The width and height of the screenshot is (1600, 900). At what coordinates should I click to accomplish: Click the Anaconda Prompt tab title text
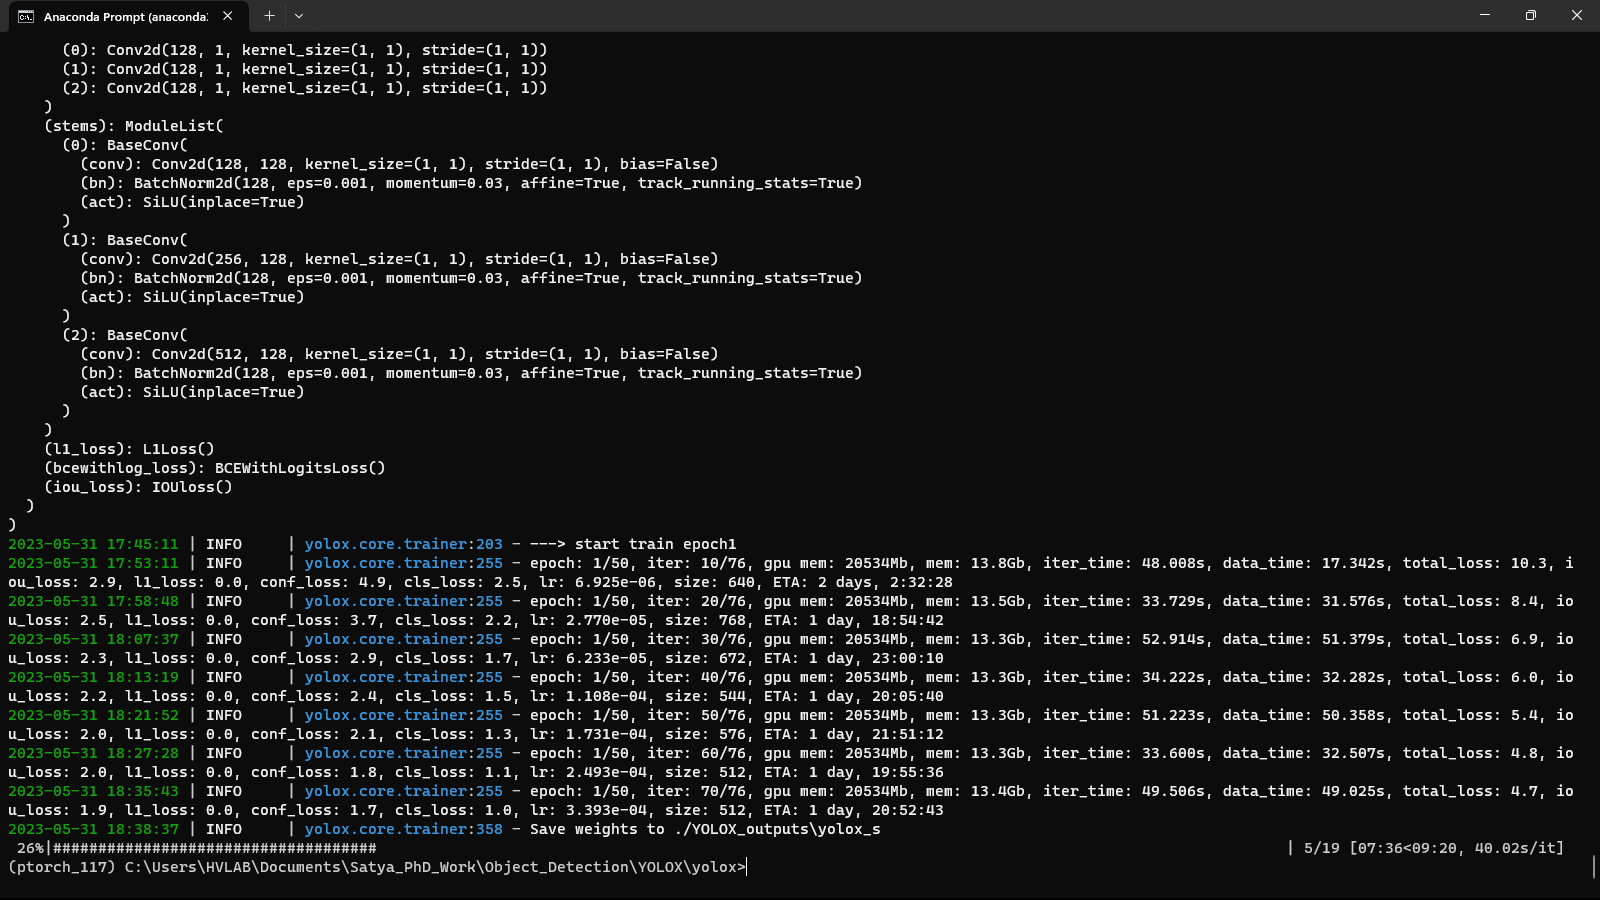click(130, 16)
